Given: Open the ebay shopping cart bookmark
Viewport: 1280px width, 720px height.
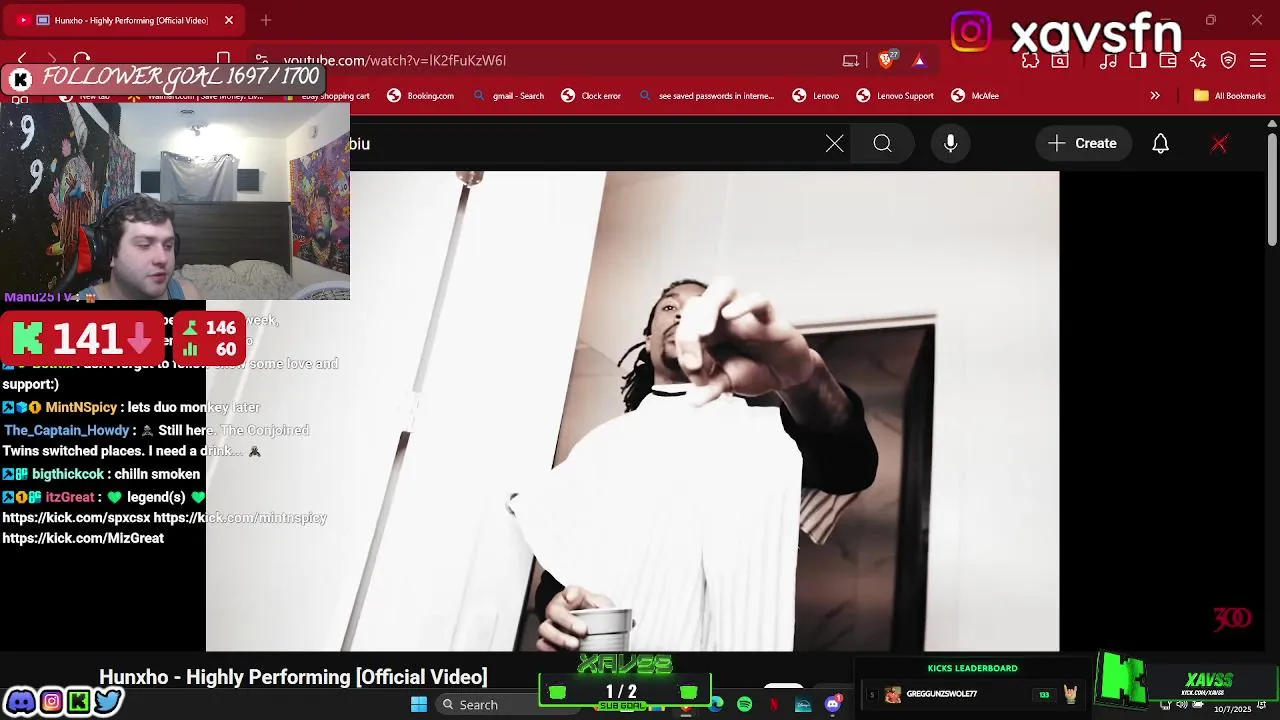Looking at the screenshot, I should (326, 96).
